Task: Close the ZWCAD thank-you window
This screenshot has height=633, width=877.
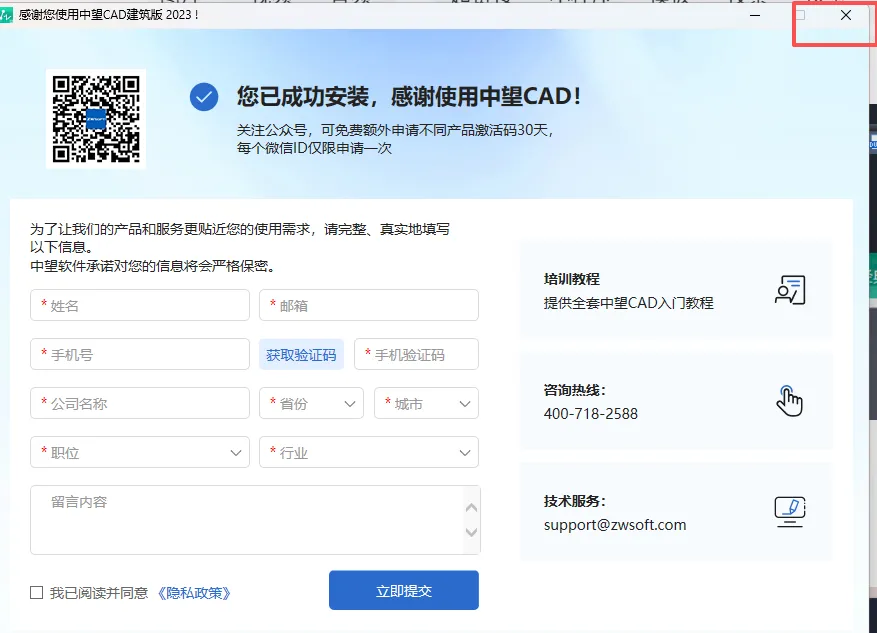Action: (x=846, y=15)
